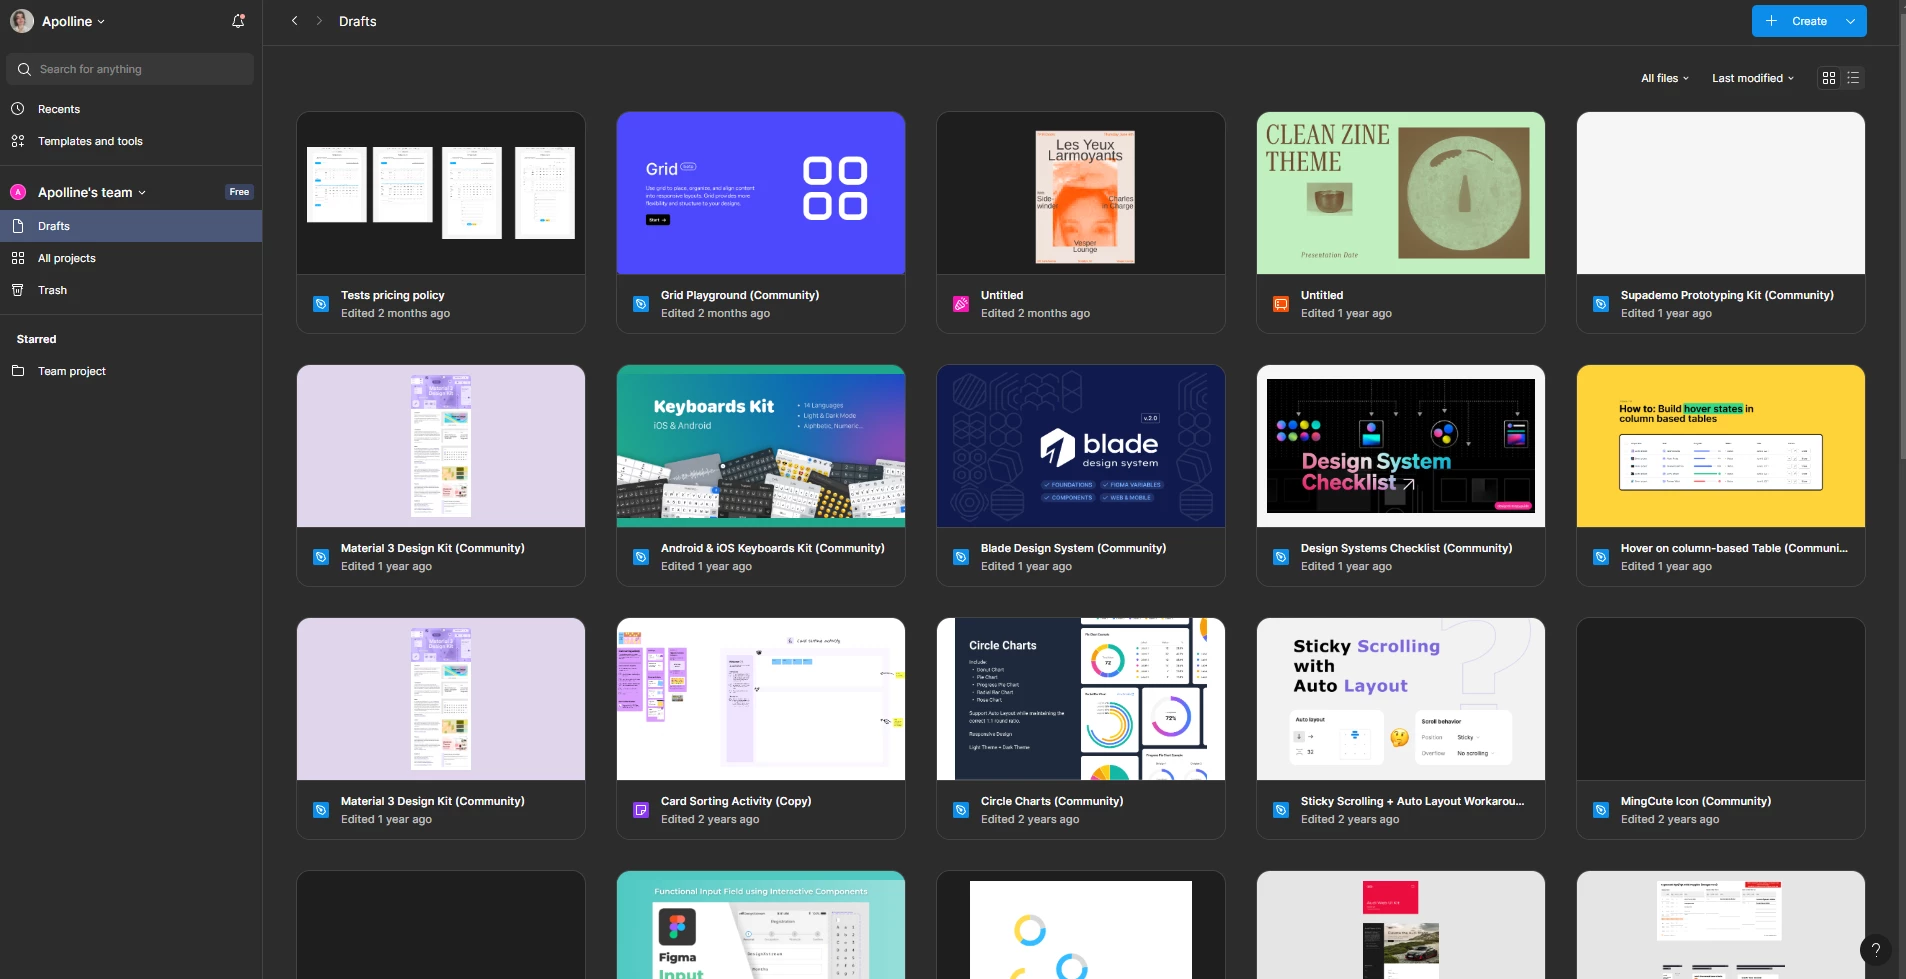Click file type icon of Tests pricing policy
Viewport: 1906px width, 979px height.
pos(321,304)
